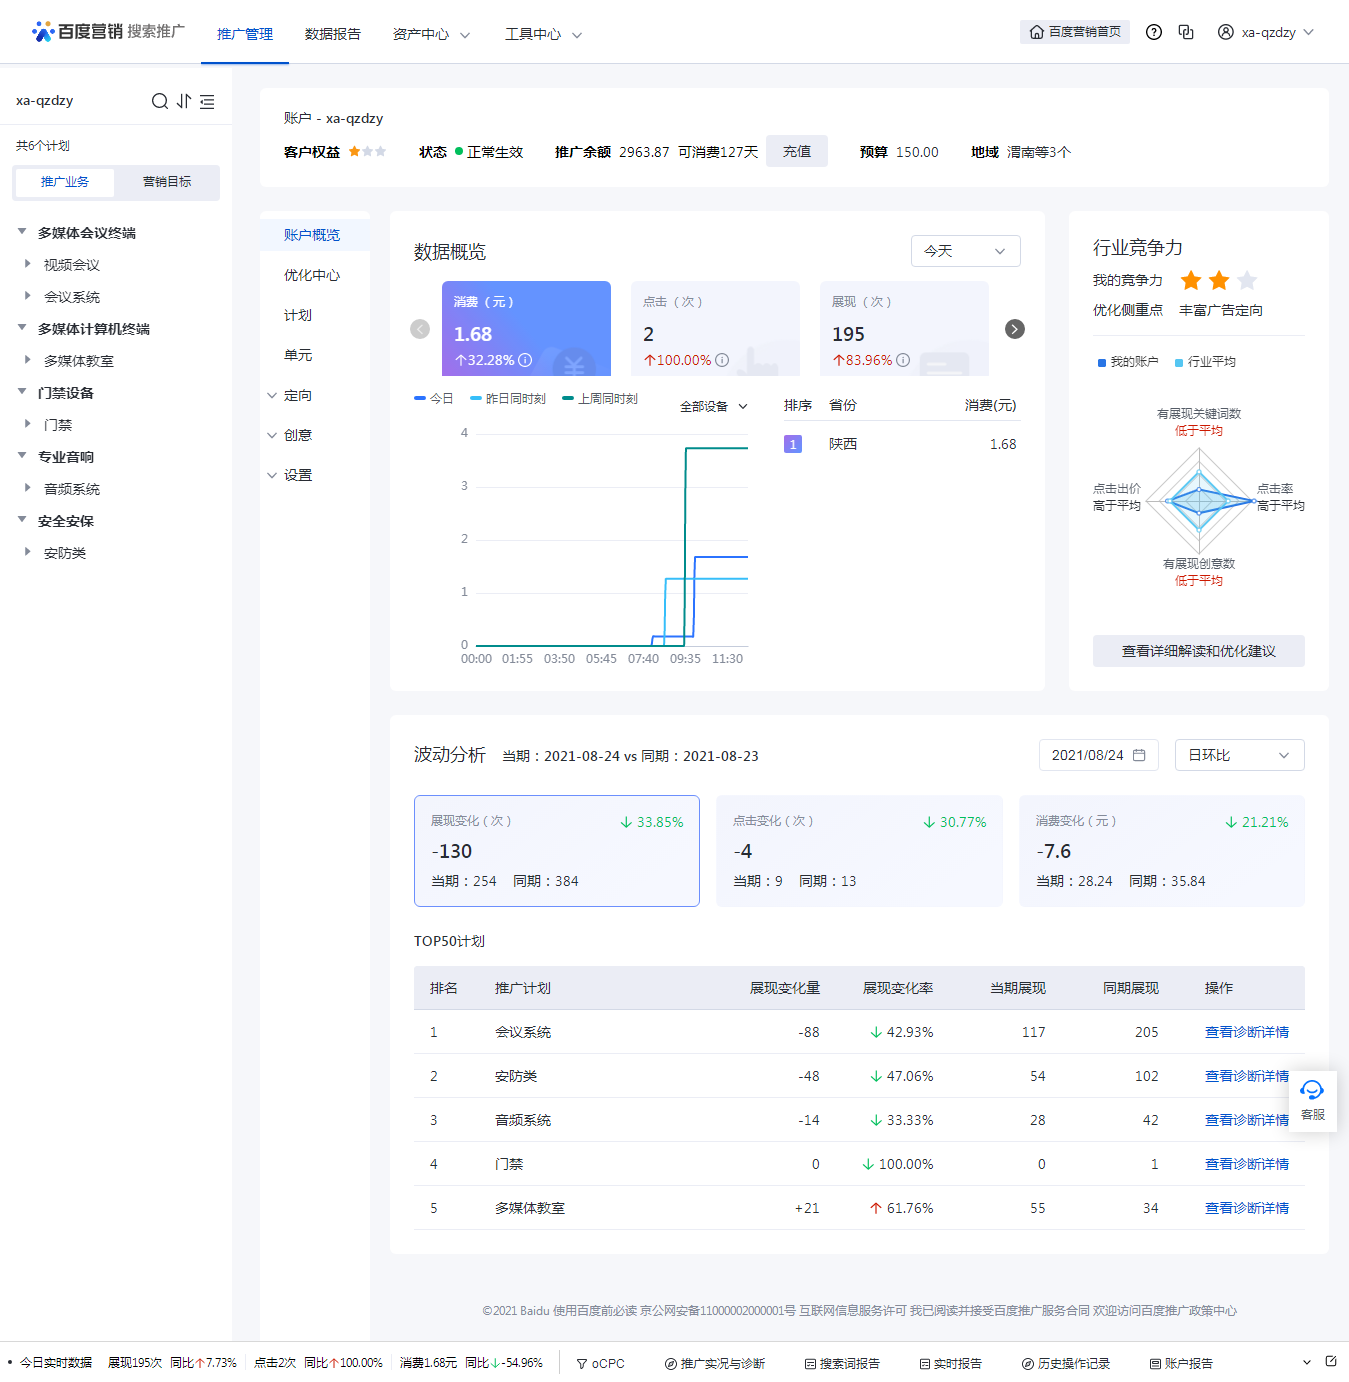Collapse the 多媒体会议终端 plan tree
This screenshot has height=1382, width=1349.
22,232
